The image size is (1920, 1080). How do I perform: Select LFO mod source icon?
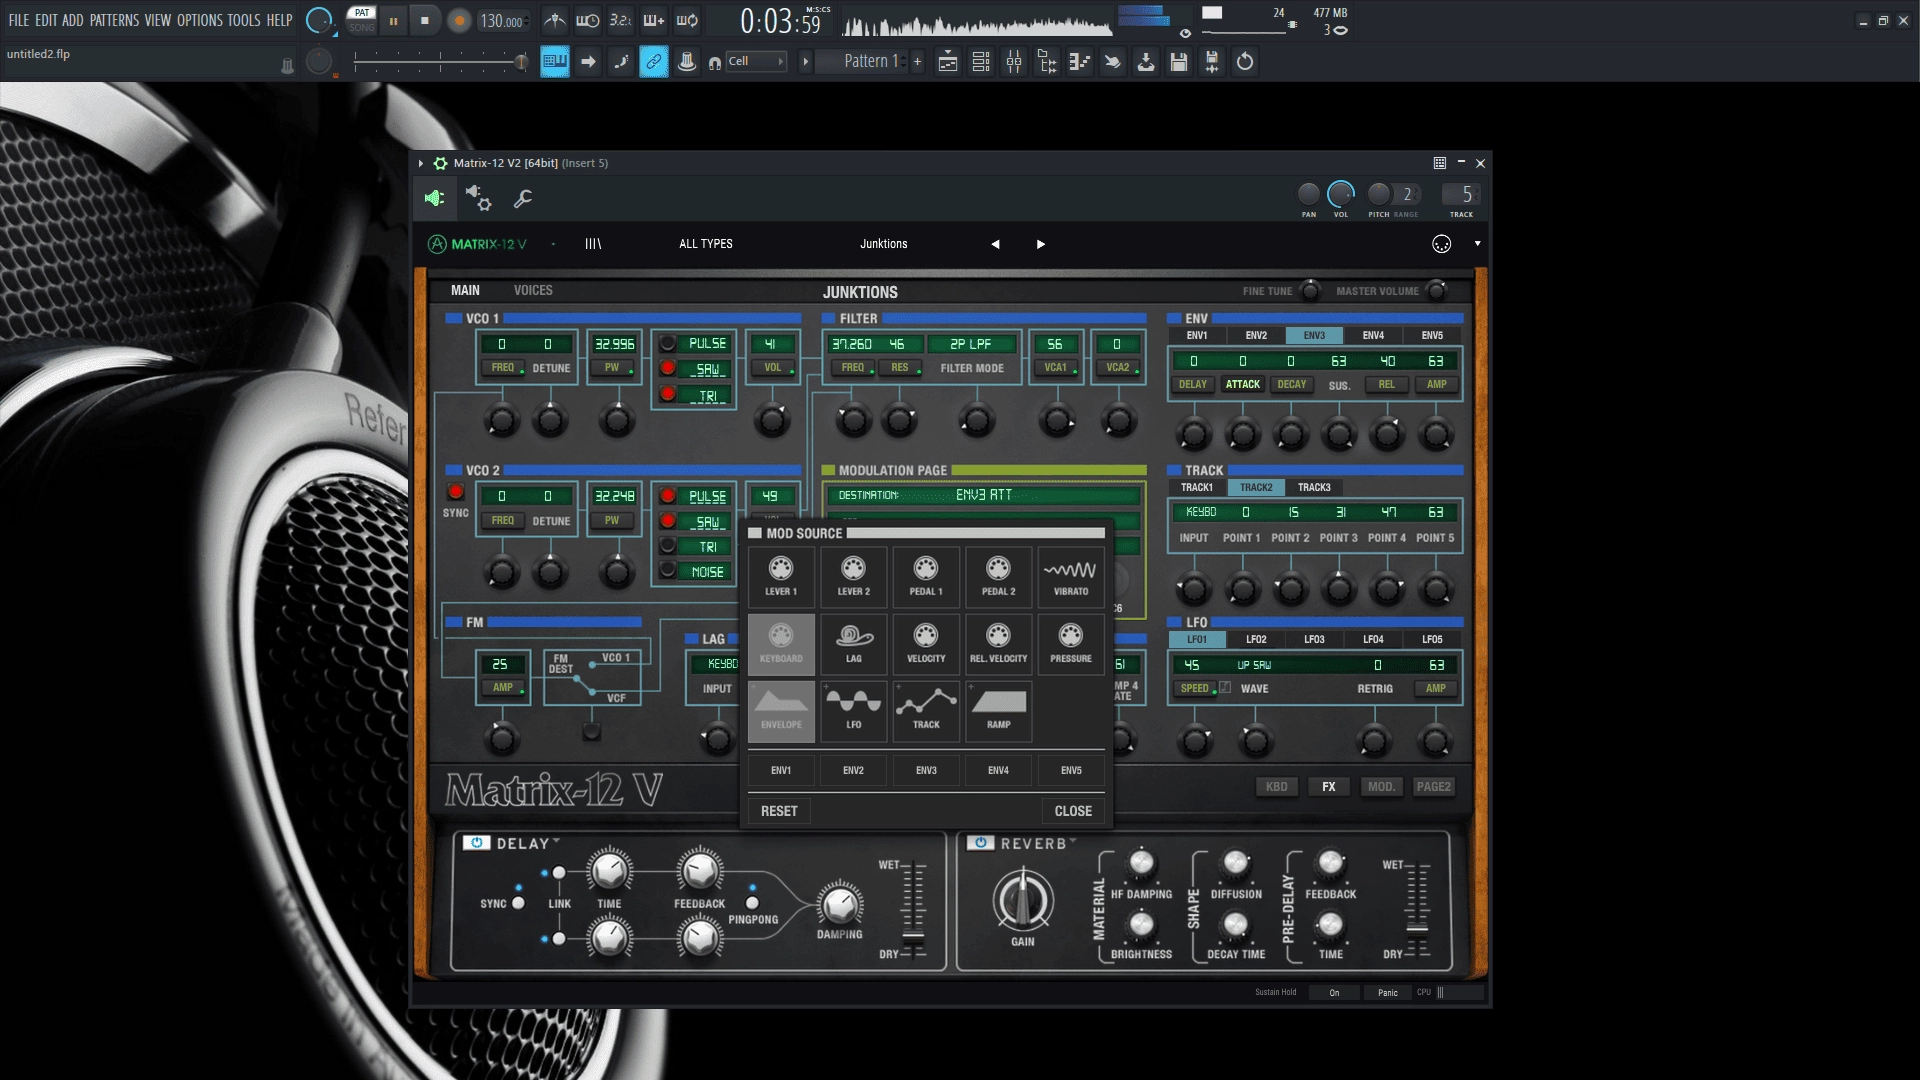pos(853,711)
